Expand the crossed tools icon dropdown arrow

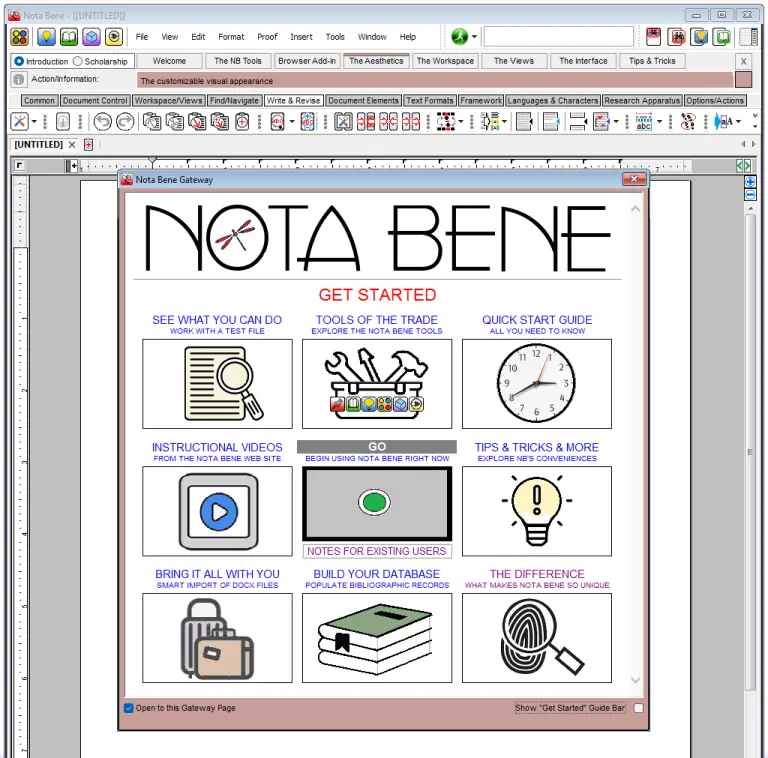tap(34, 121)
